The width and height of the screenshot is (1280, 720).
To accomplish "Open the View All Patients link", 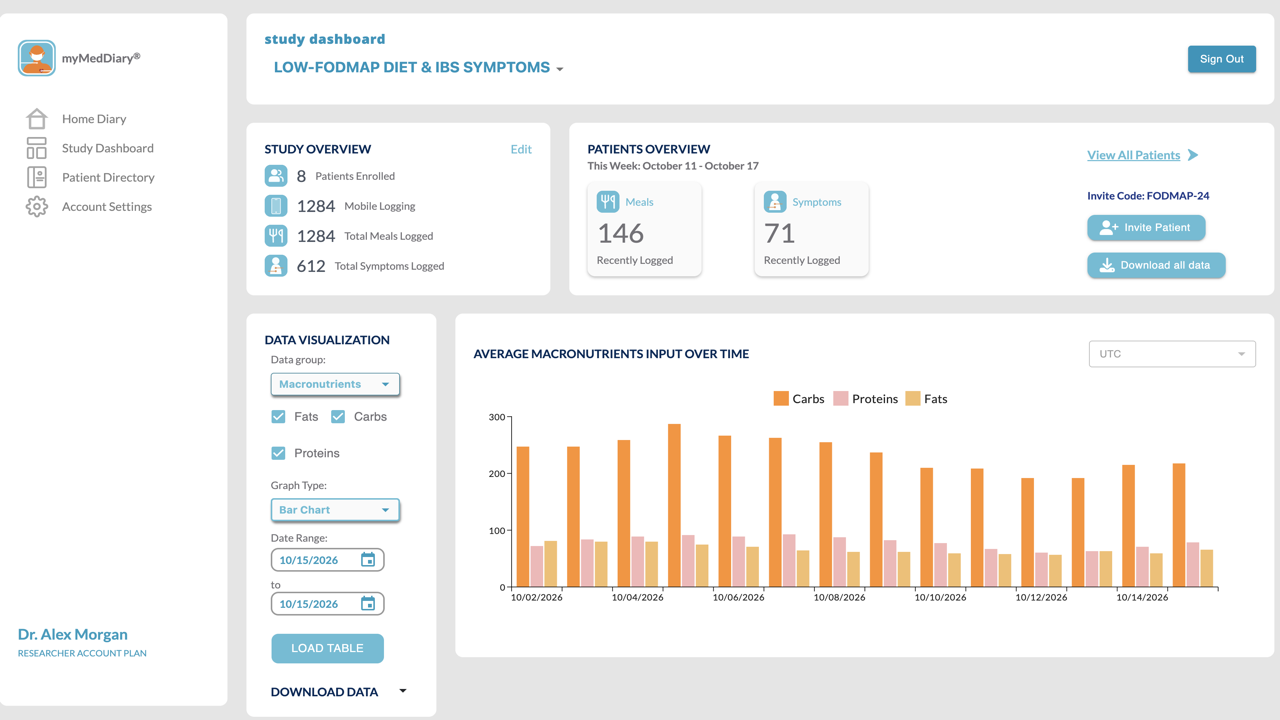I will 1133,155.
